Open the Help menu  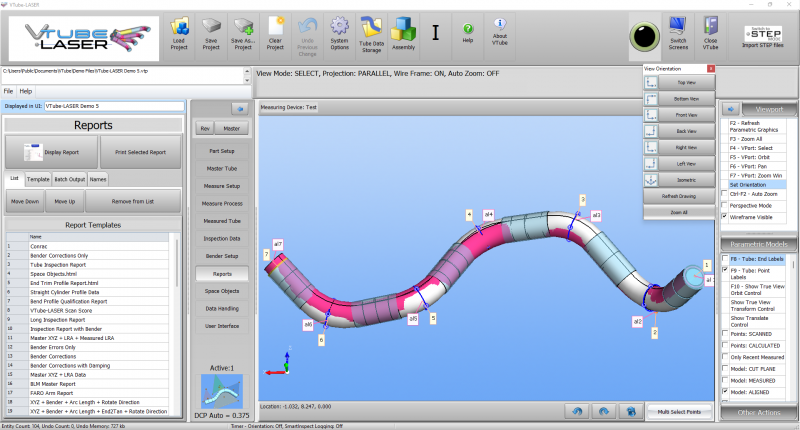(26, 91)
